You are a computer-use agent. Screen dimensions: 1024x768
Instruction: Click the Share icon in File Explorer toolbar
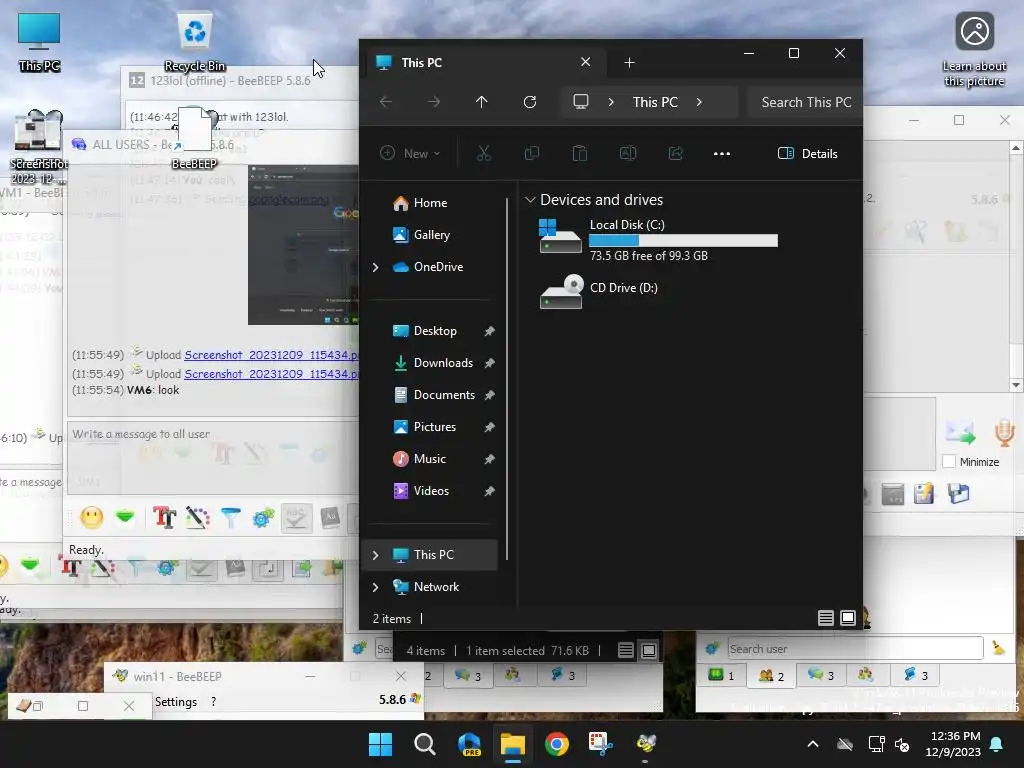click(x=675, y=153)
